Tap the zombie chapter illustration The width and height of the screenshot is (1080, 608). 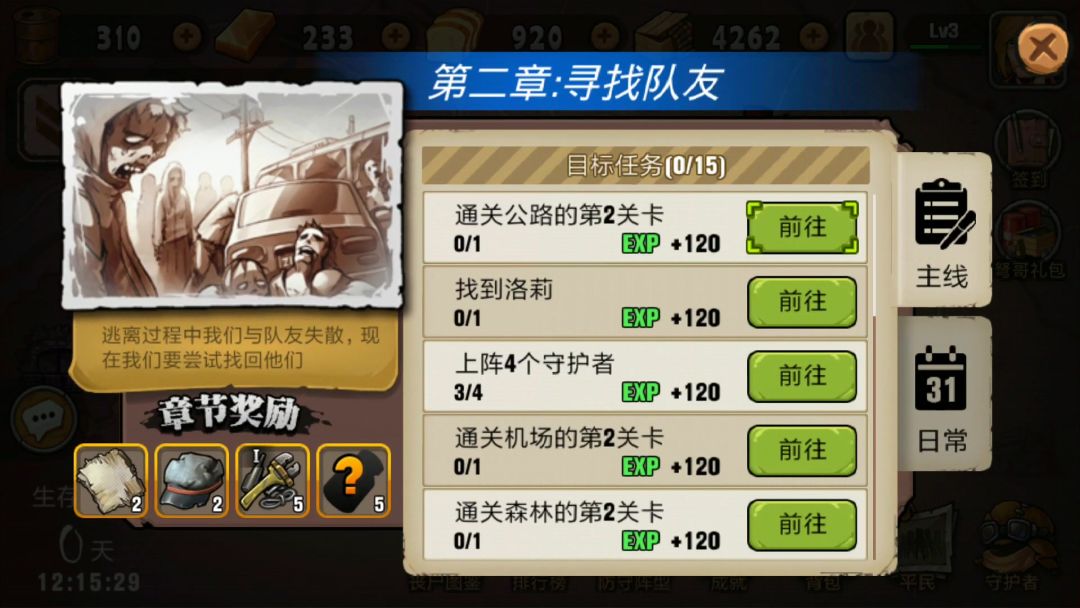[x=233, y=195]
